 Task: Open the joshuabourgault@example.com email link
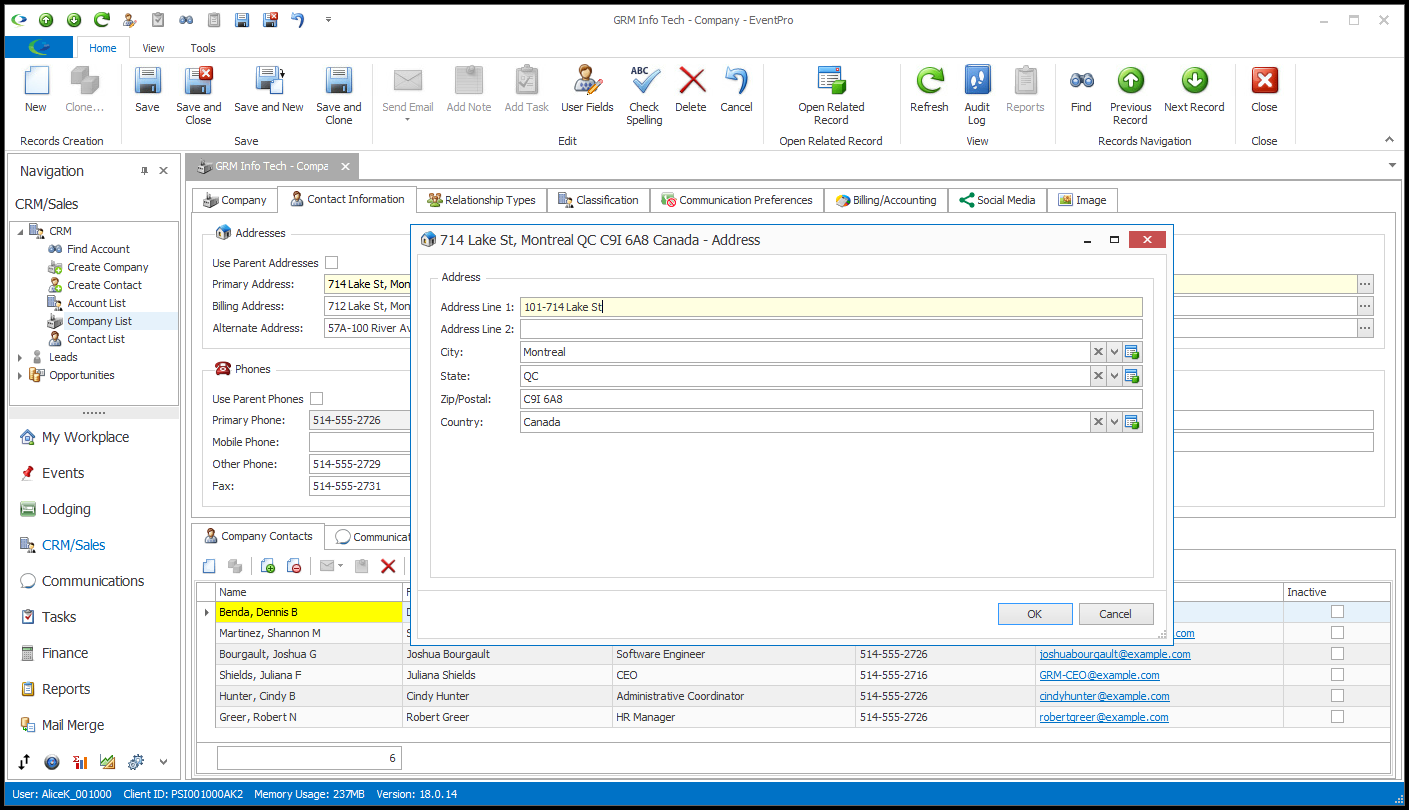[1115, 654]
